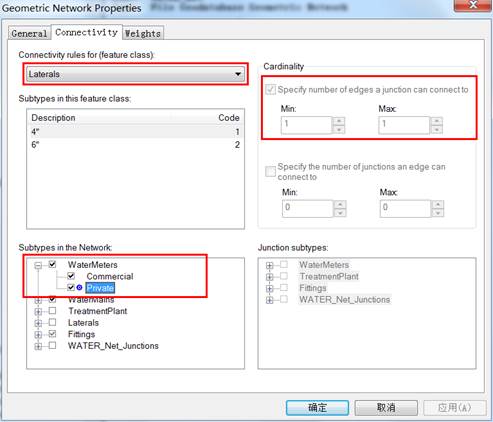Screen dimensions: 493x422
Task: Expand the Fittings node in Network subtypes
Action: 38,335
